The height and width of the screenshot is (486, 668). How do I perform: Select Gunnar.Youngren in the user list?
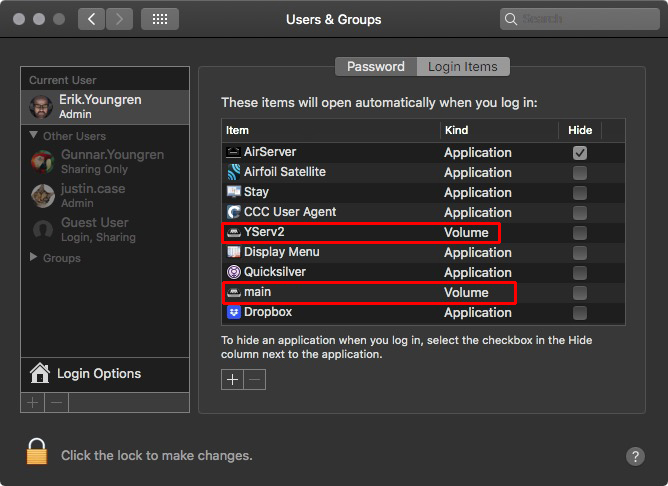(110, 160)
